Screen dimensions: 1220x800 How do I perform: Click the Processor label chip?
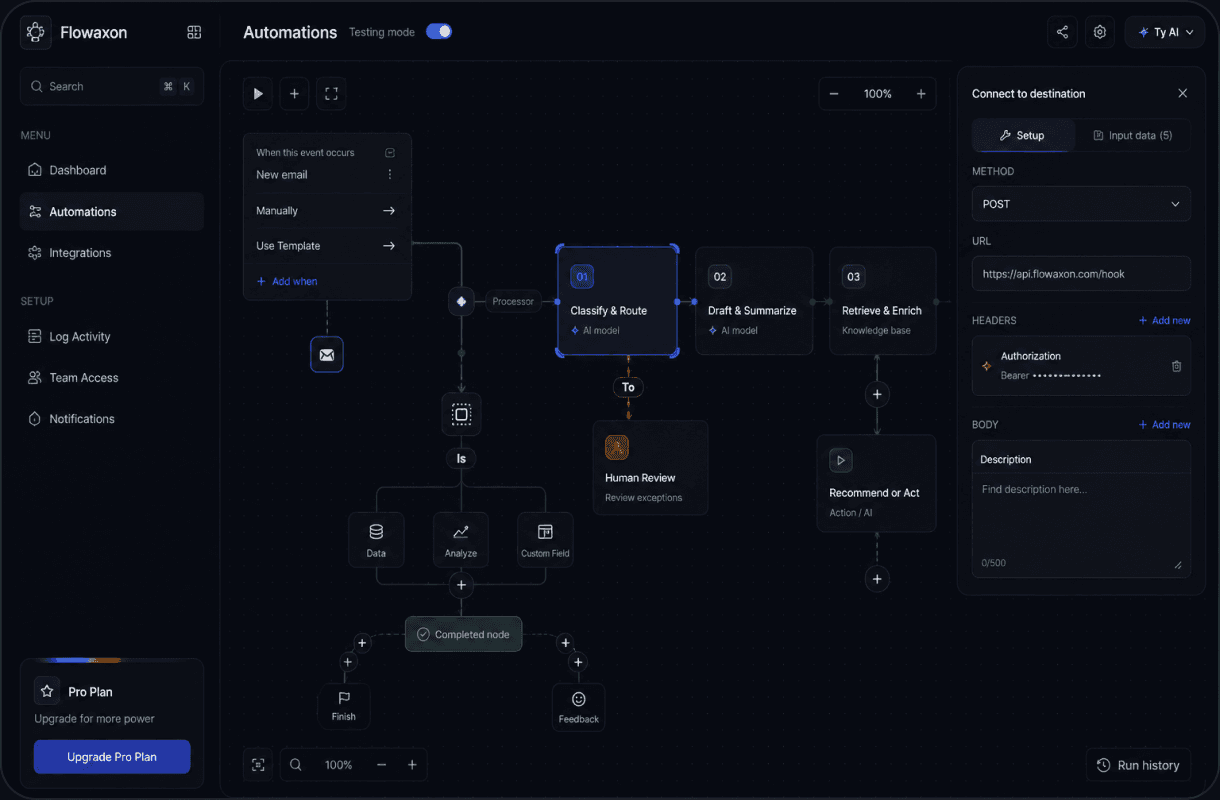click(x=513, y=301)
